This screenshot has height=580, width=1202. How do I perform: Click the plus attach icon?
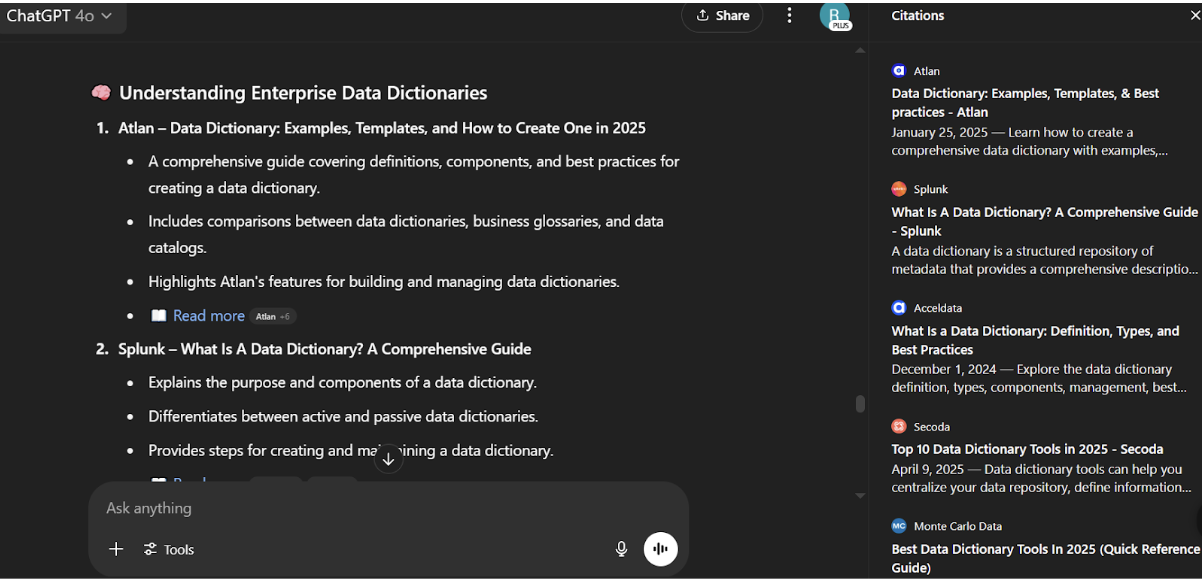pos(116,549)
